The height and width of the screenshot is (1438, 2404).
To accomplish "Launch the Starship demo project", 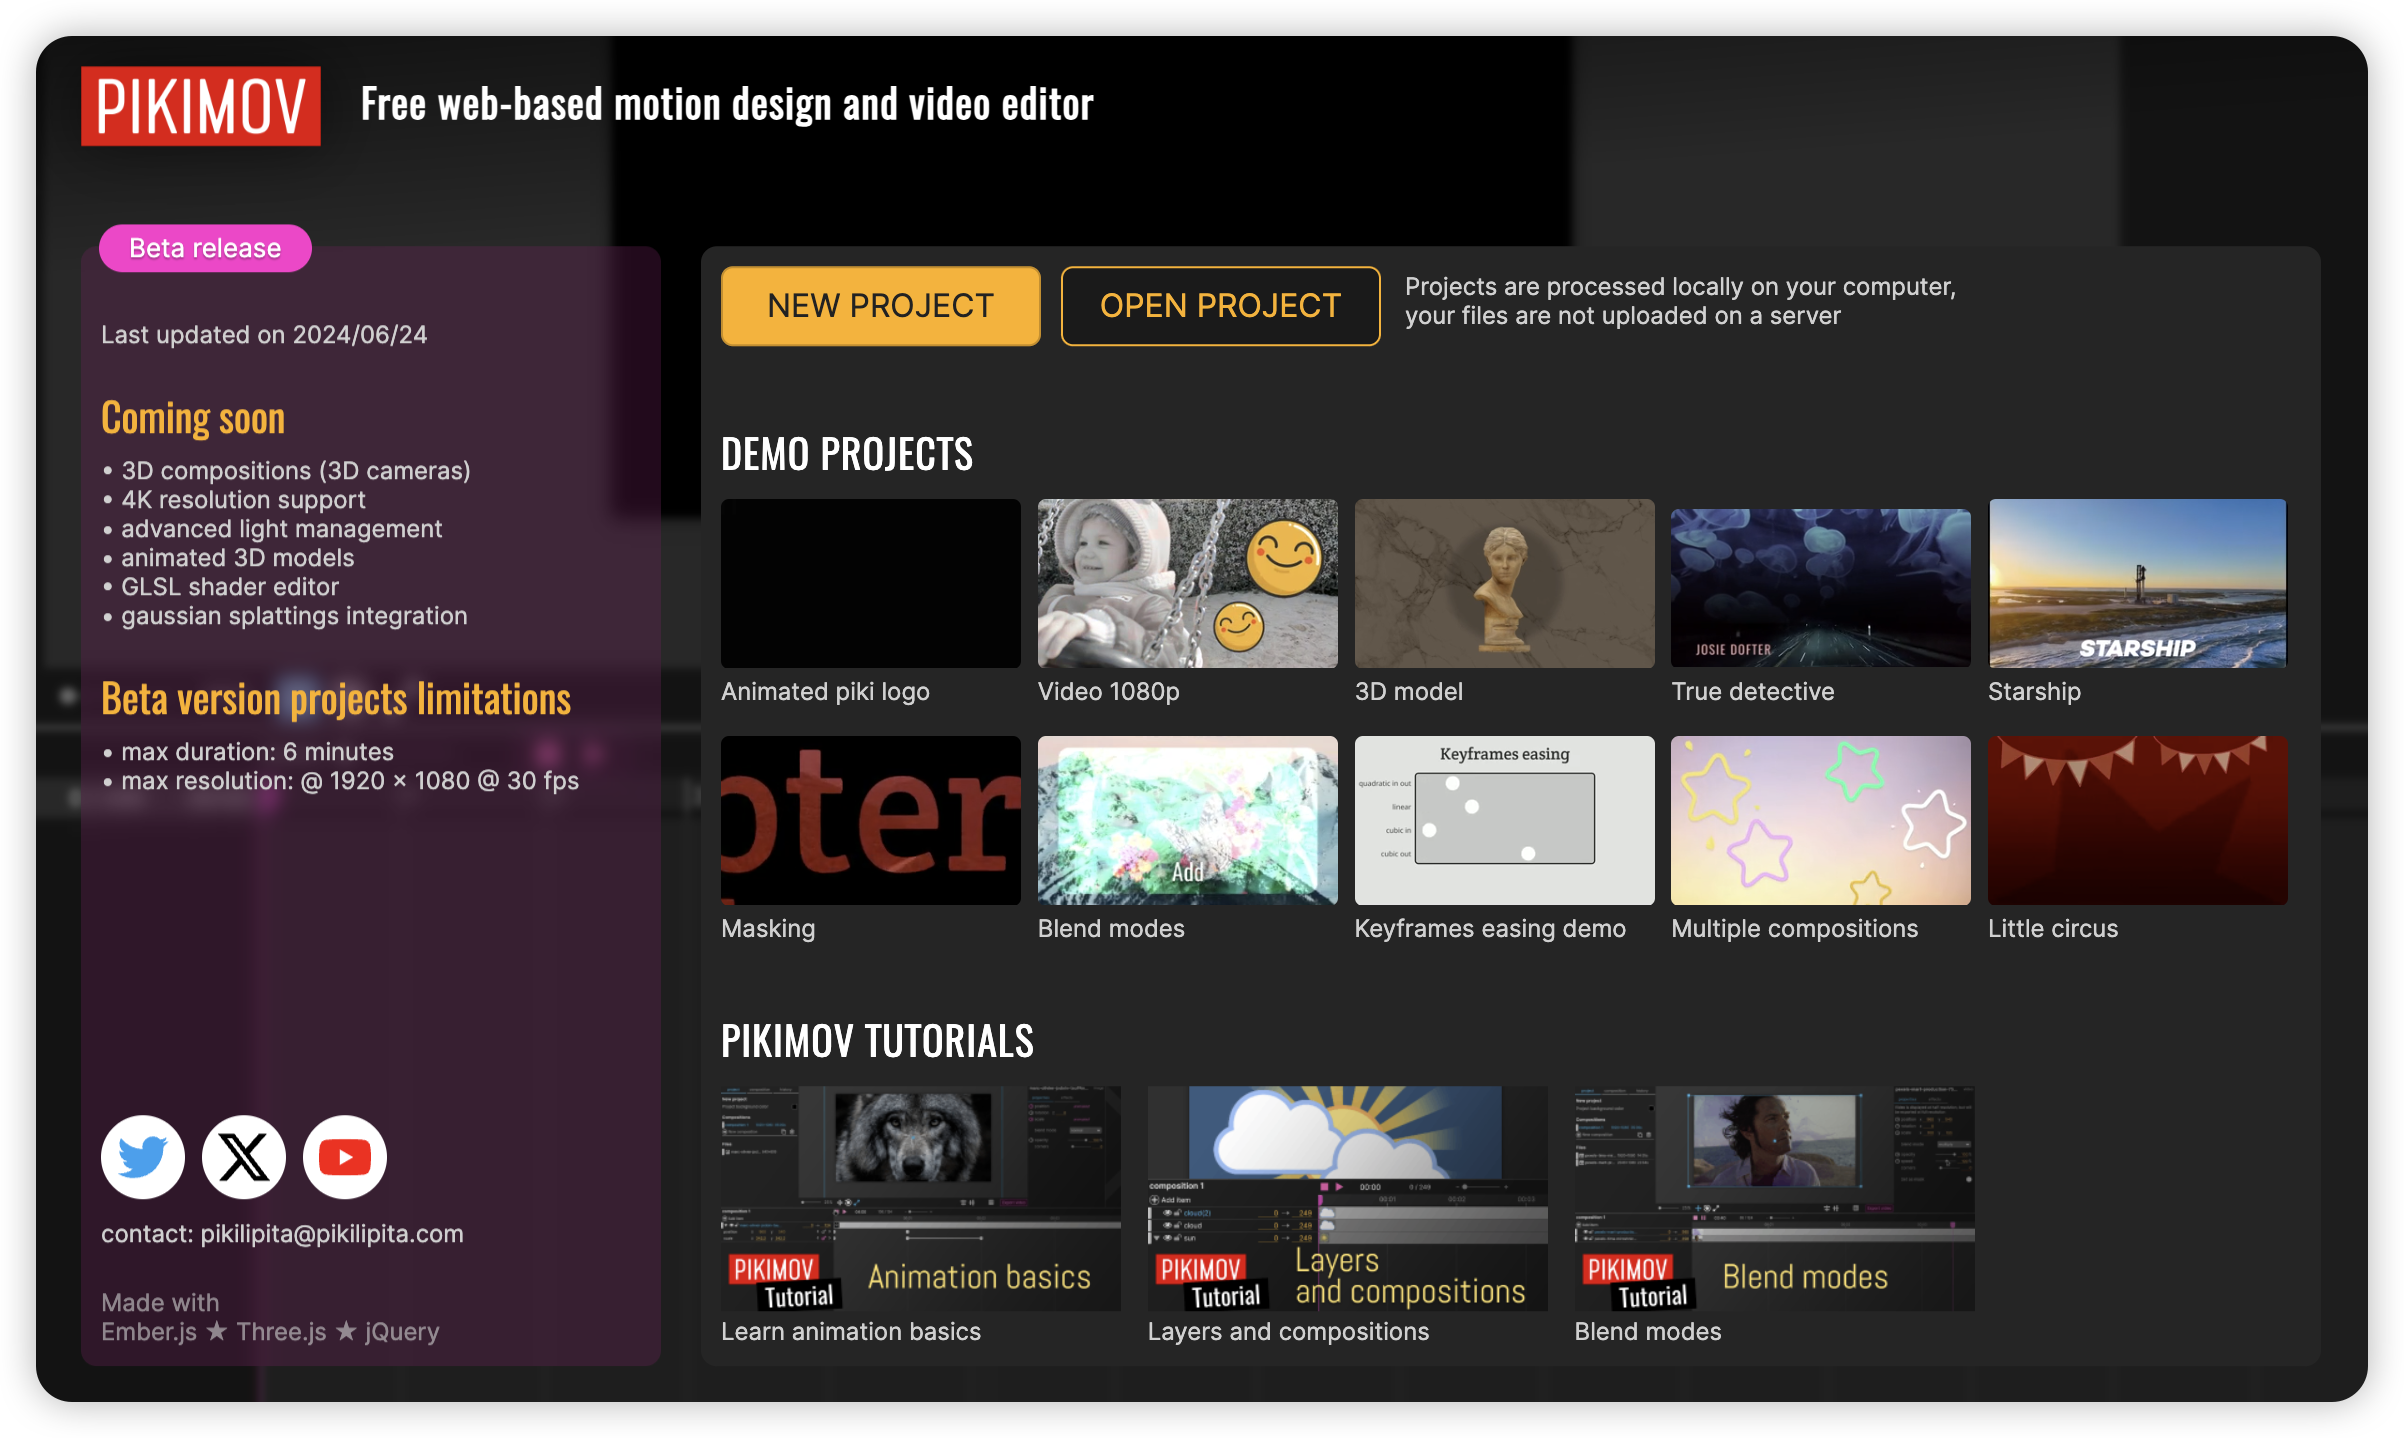I will [x=2137, y=583].
